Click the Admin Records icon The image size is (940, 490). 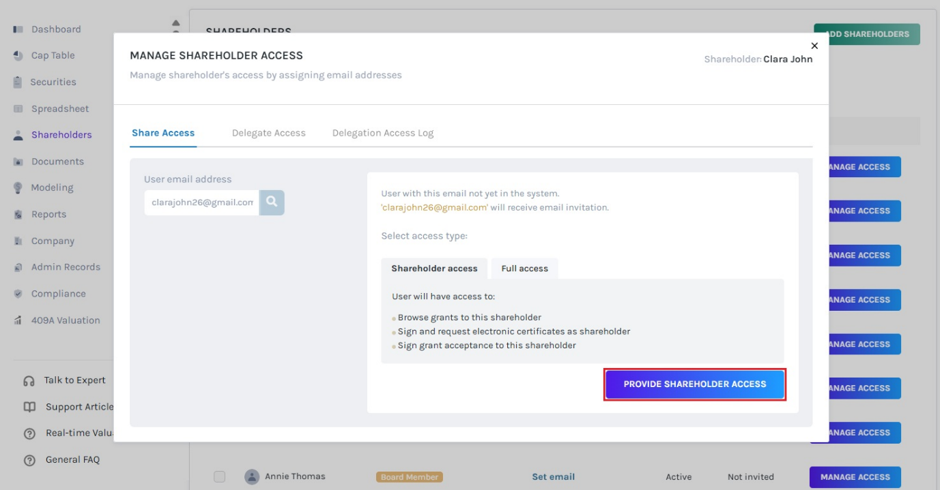[x=18, y=267]
